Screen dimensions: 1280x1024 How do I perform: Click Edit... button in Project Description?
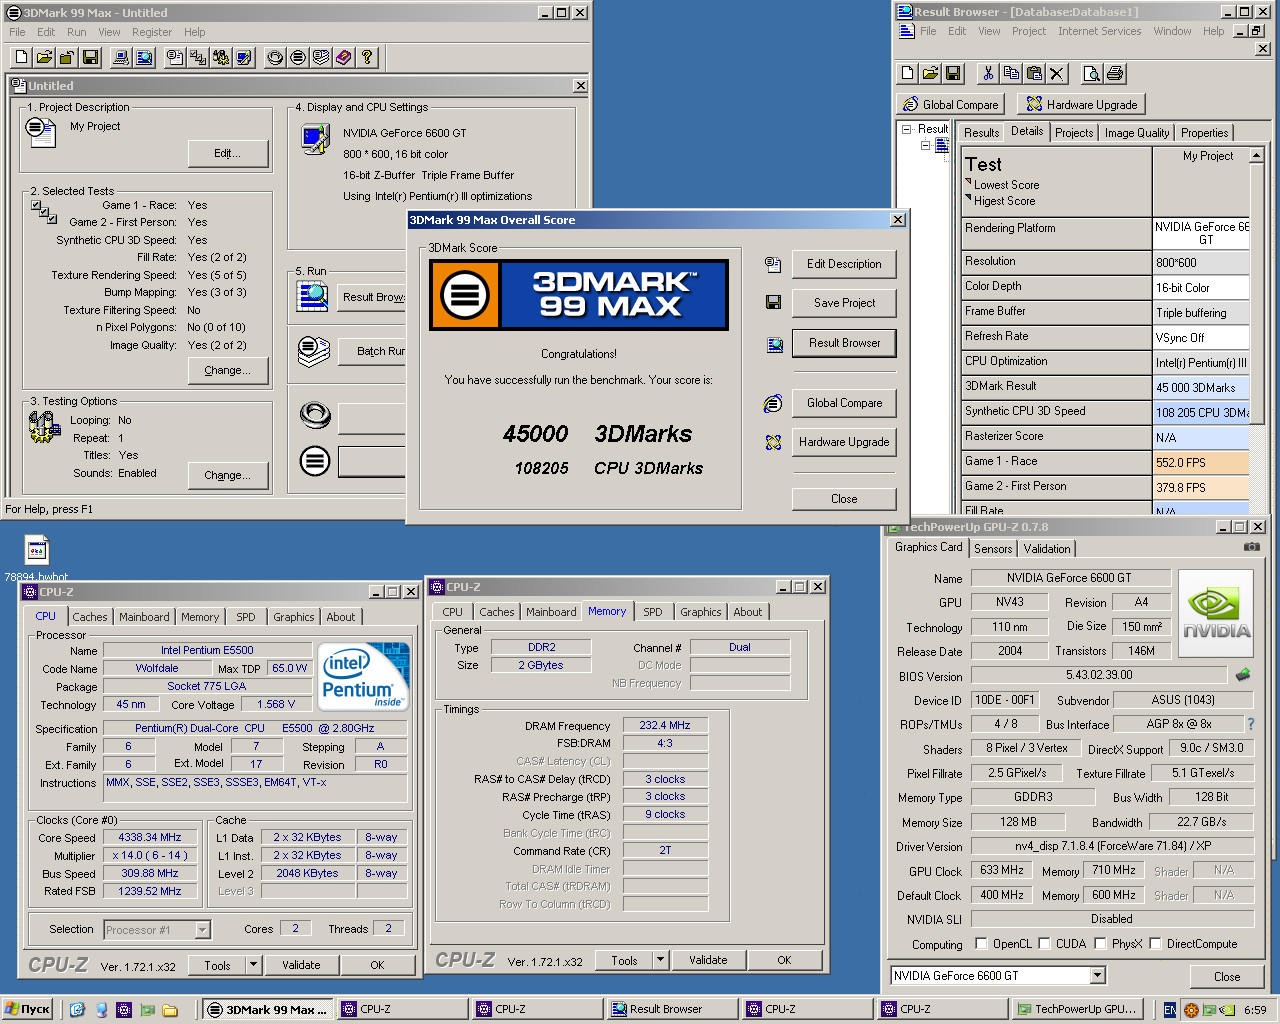pyautogui.click(x=228, y=153)
